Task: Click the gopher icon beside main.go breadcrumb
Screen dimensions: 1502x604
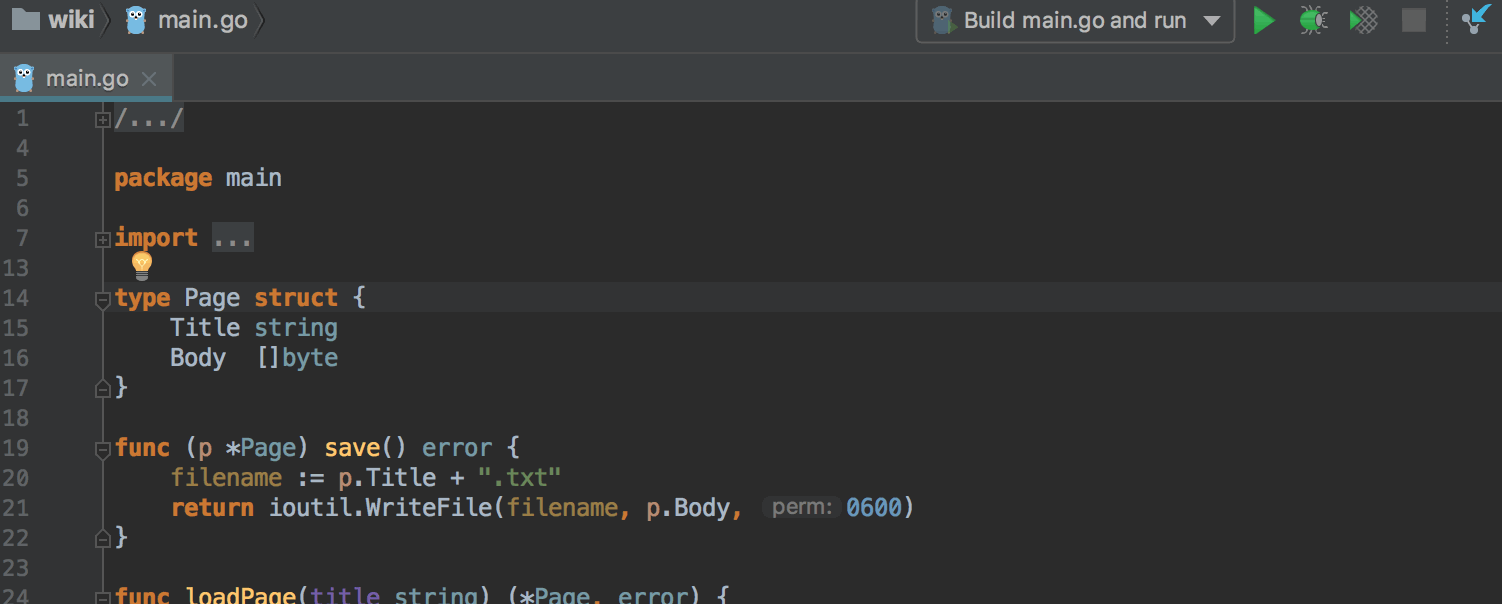Action: click(137, 20)
